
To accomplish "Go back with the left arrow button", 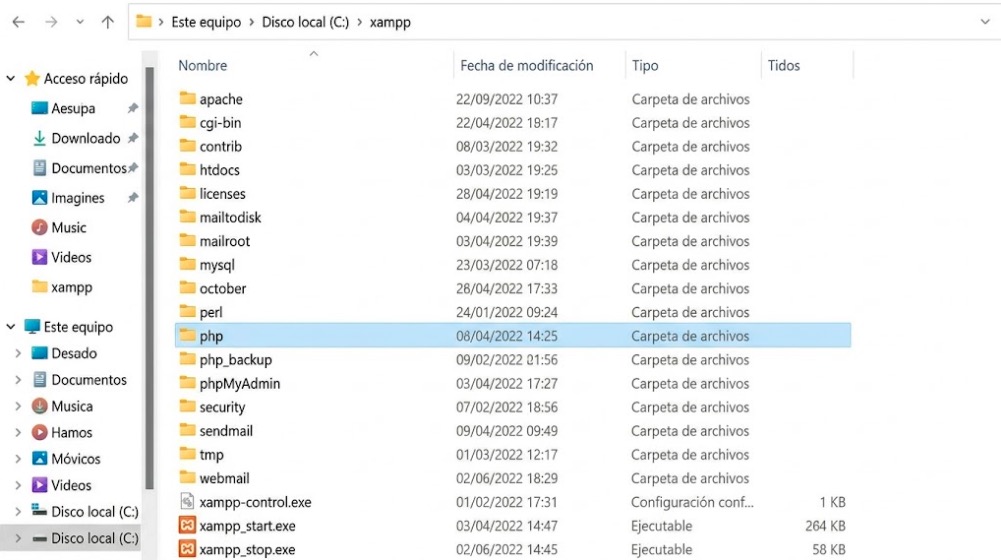I will [19, 22].
